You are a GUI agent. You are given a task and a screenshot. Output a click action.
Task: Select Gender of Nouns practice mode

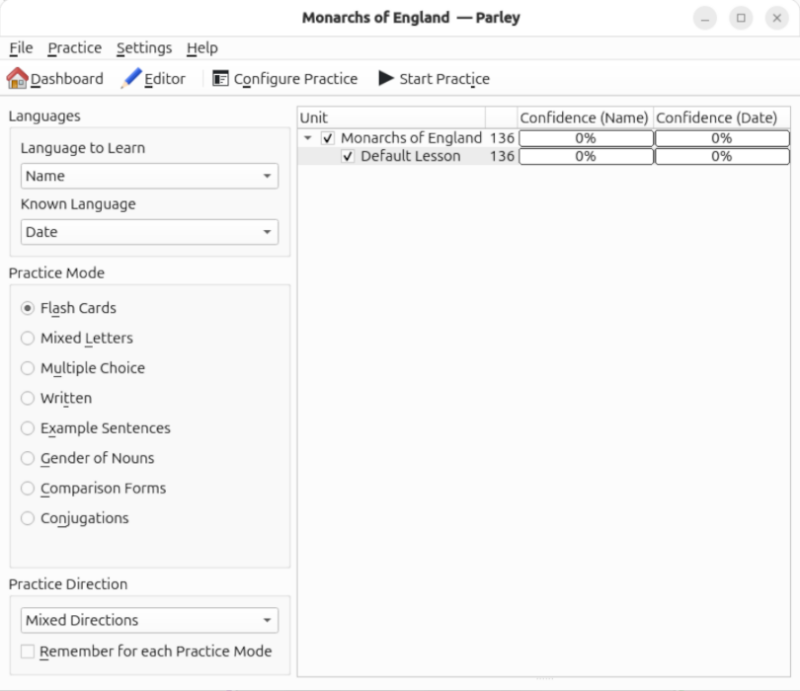29,458
